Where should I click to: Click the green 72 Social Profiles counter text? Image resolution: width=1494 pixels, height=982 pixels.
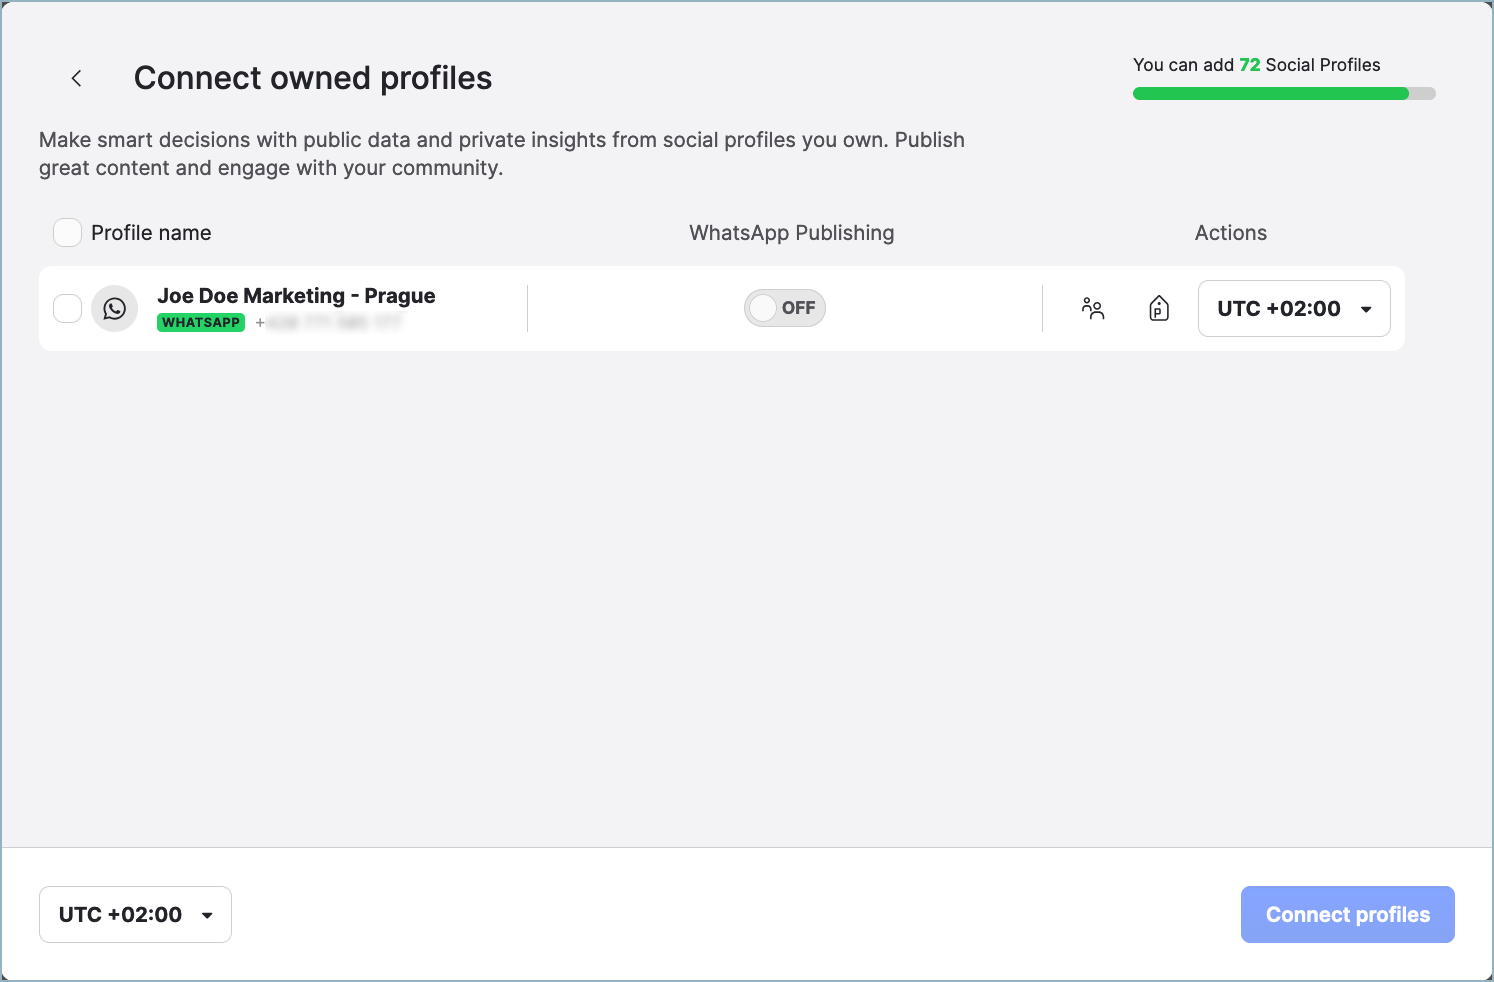(1248, 64)
